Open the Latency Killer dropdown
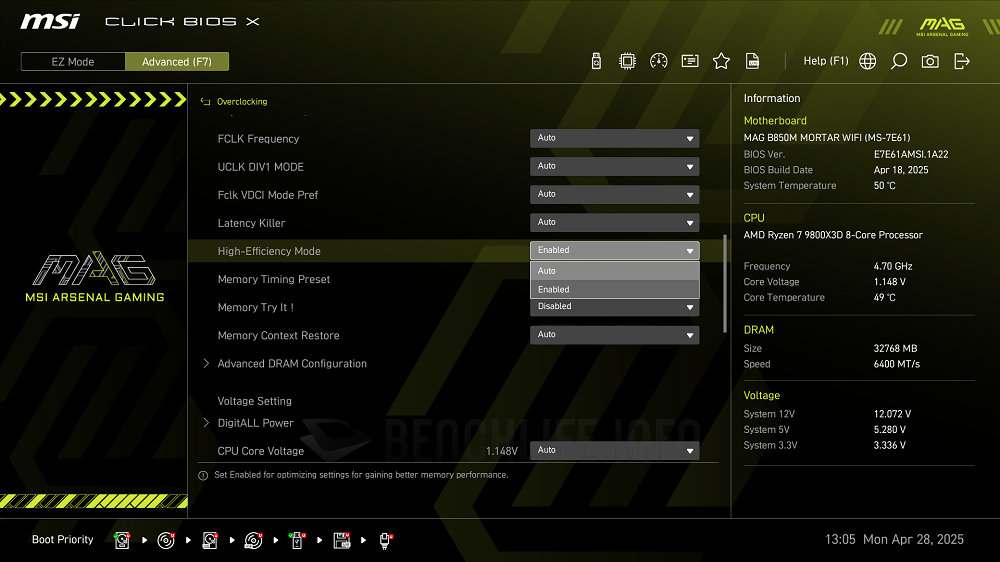Image resolution: width=1000 pixels, height=562 pixels. pyautogui.click(x=614, y=223)
